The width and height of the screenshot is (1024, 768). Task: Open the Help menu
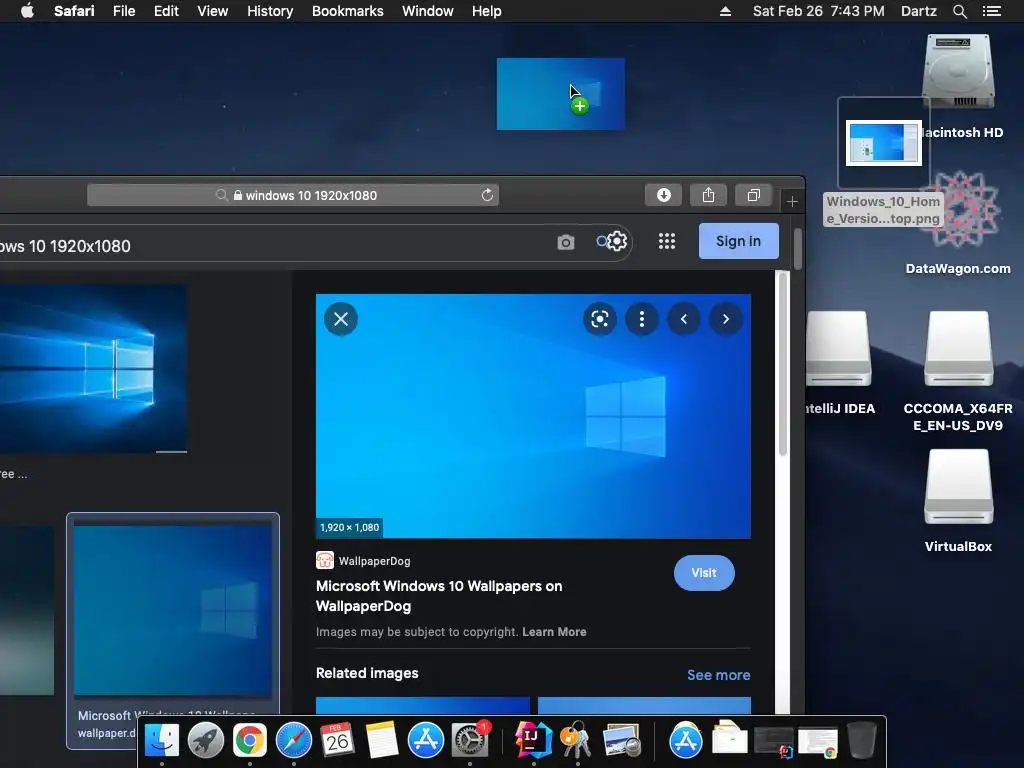click(487, 11)
